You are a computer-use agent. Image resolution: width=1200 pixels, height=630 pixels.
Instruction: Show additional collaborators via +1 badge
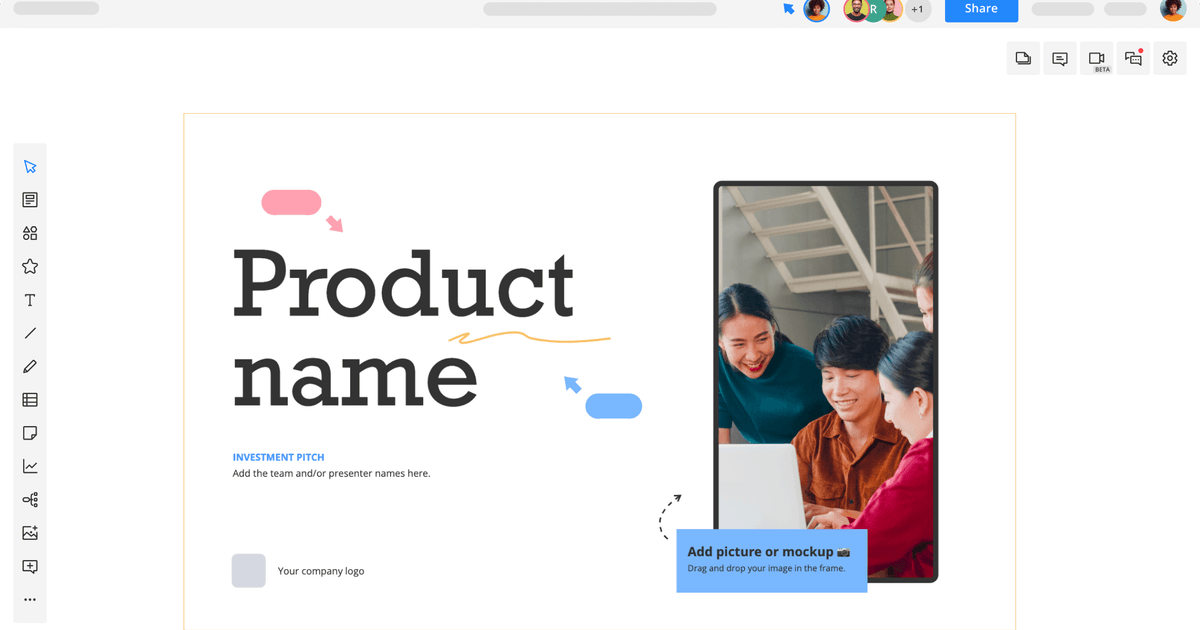pyautogui.click(x=918, y=10)
